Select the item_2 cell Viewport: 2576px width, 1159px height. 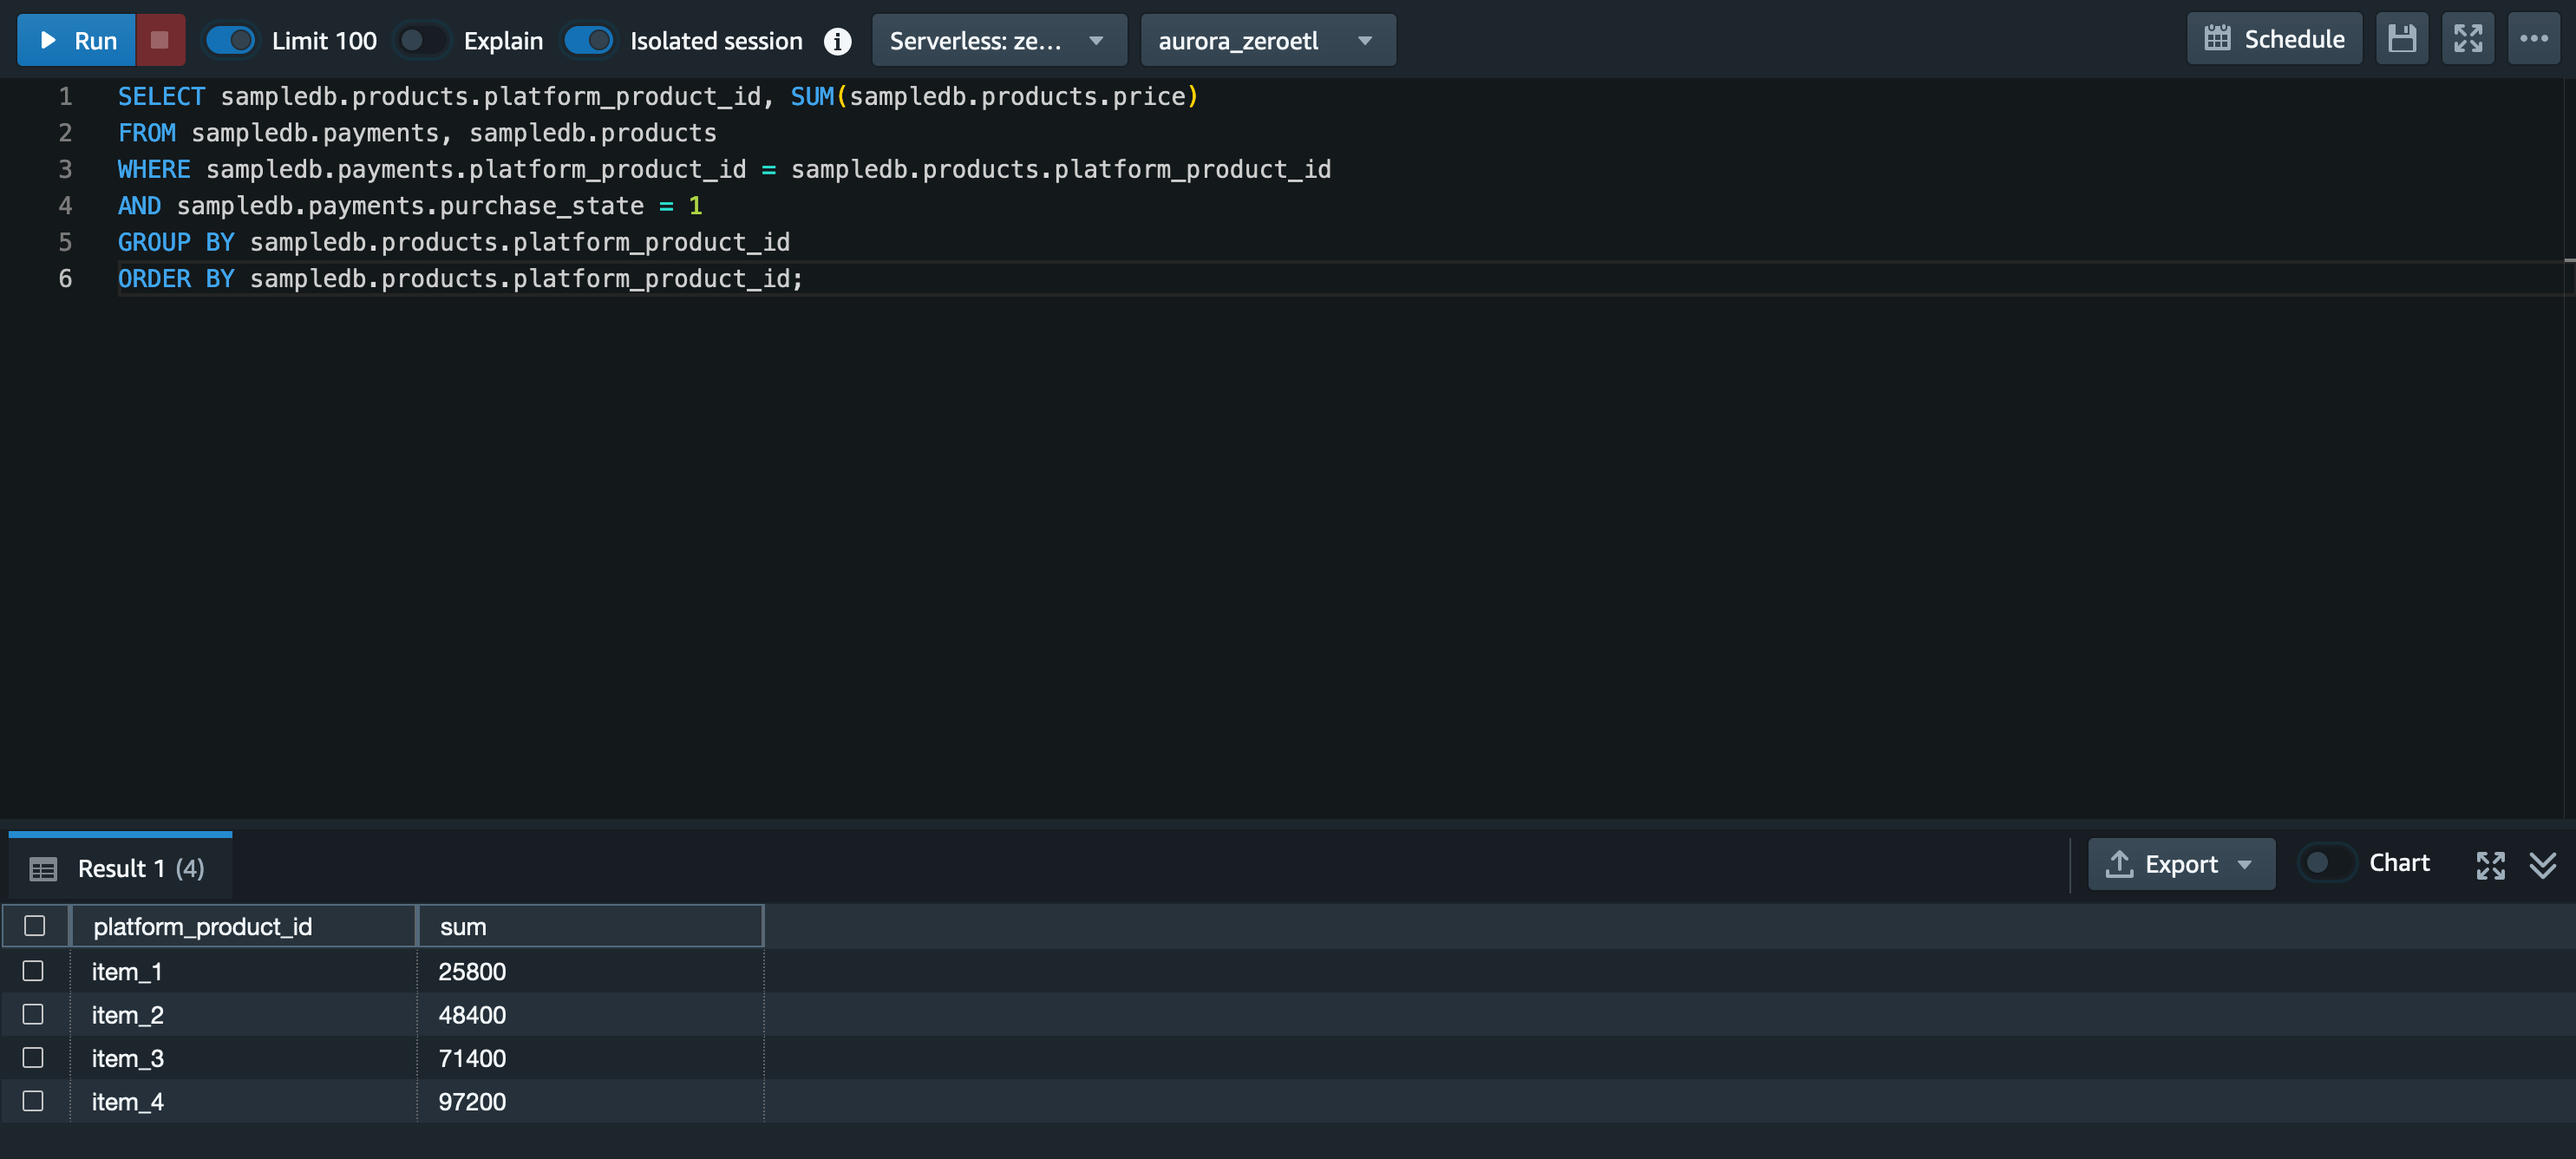243,1015
